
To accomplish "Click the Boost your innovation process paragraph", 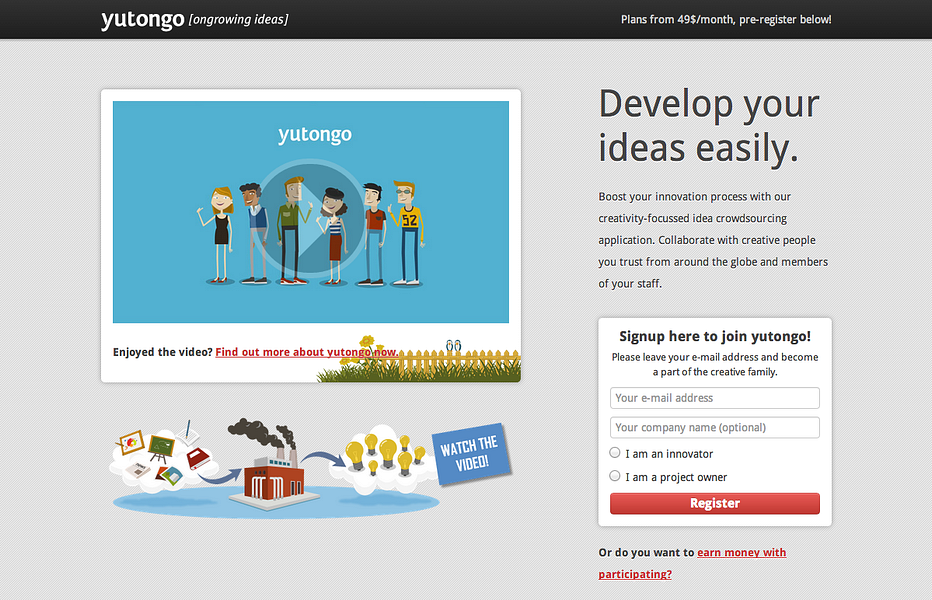I will [713, 240].
